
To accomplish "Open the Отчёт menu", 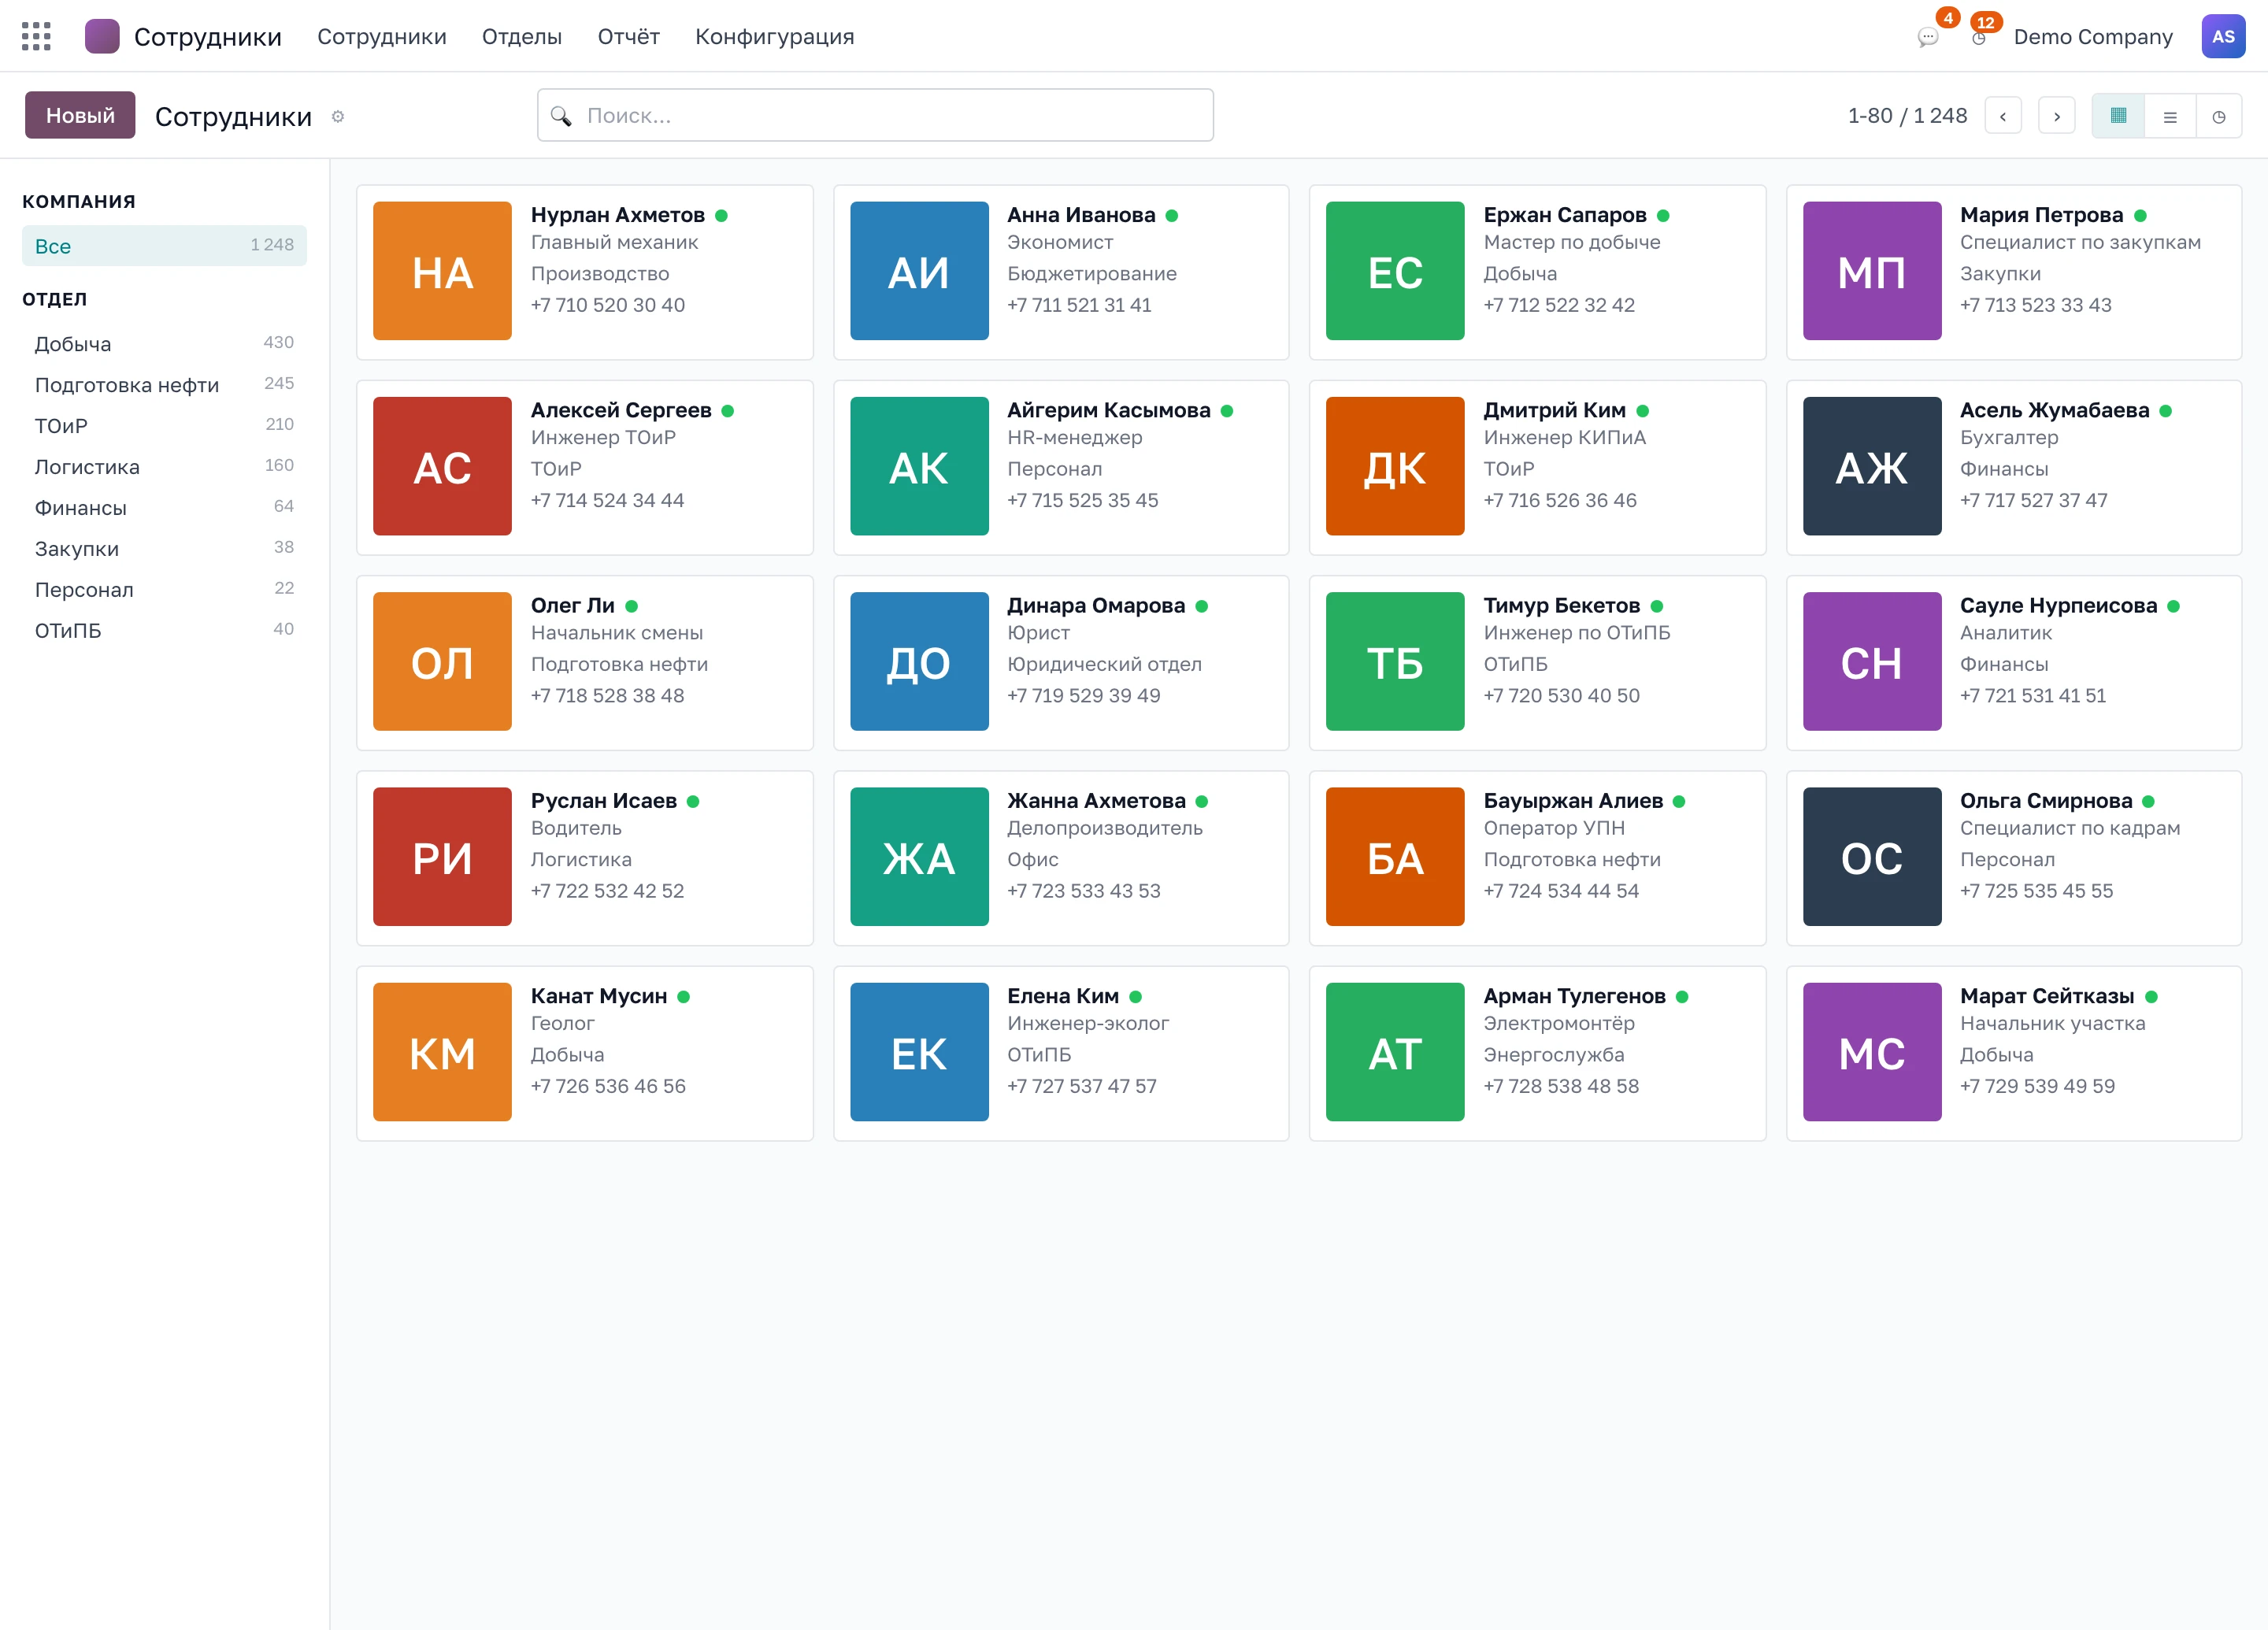I will coord(628,37).
